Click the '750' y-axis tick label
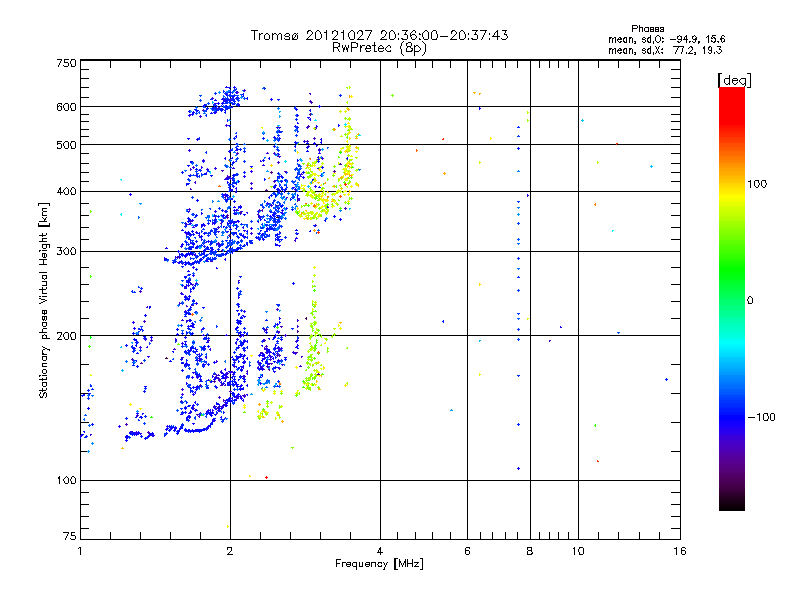800x600 pixels. (66, 63)
